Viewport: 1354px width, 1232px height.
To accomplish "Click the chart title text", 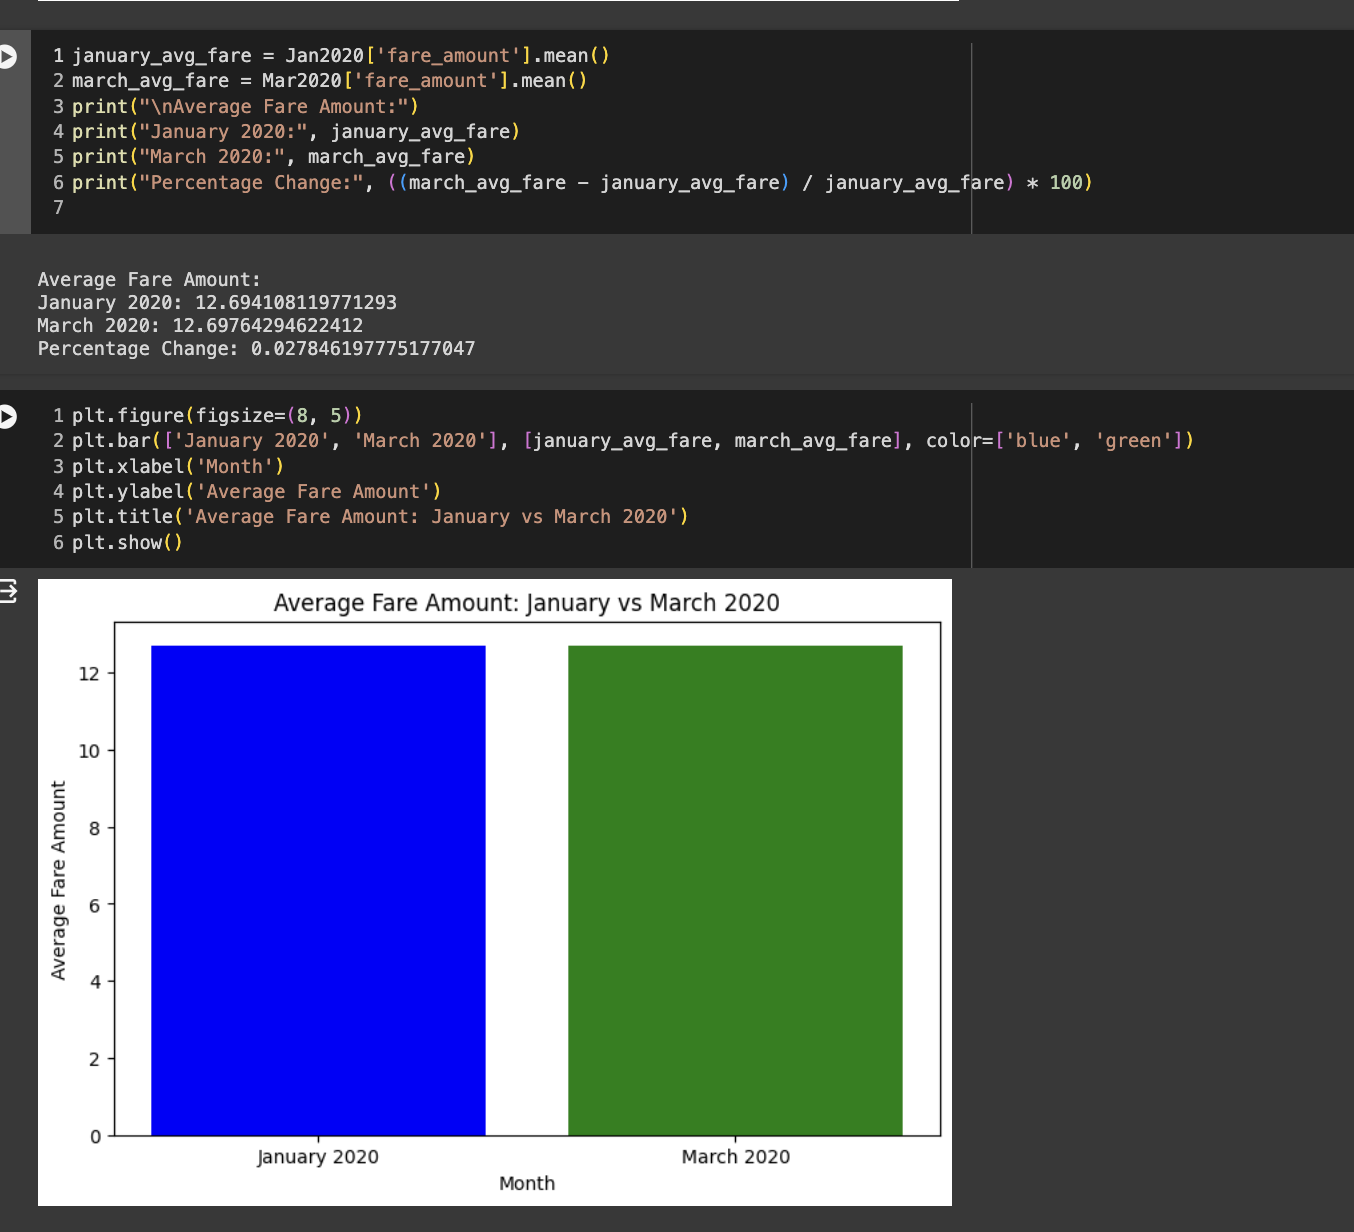I will 527,603.
